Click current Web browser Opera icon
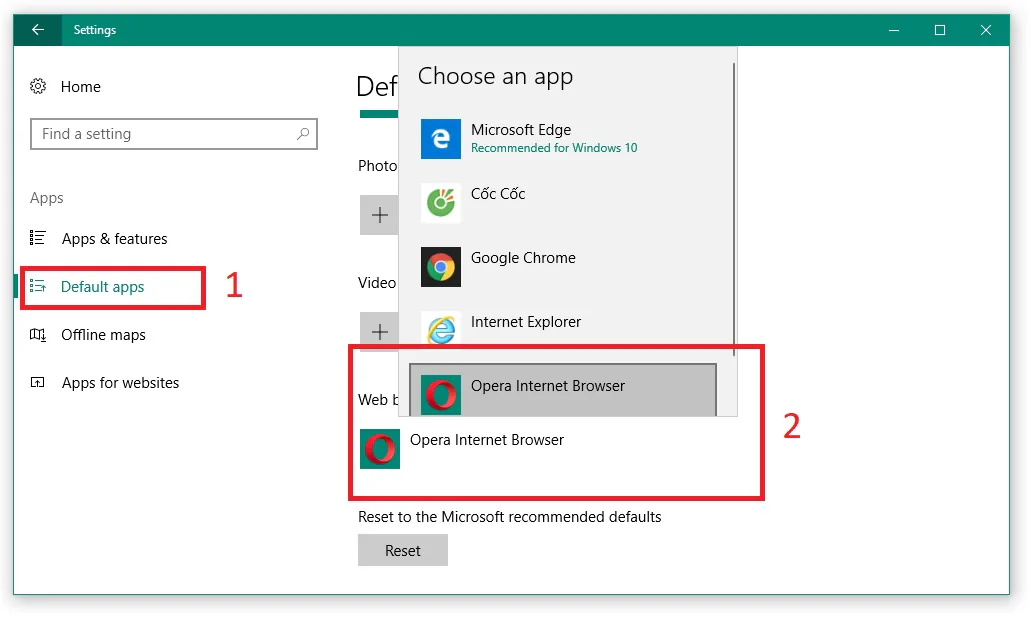Viewport: 1031px width, 619px height. pos(380,449)
